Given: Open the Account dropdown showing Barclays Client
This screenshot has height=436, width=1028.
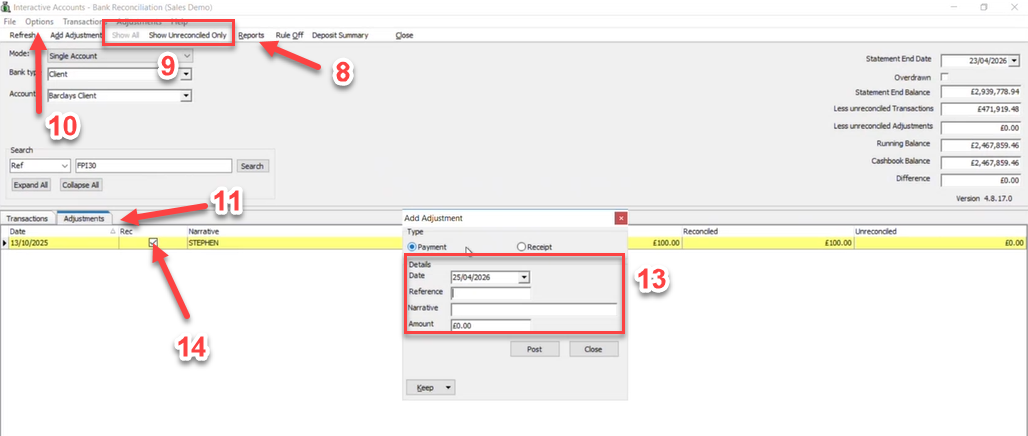Looking at the screenshot, I should pyautogui.click(x=186, y=96).
